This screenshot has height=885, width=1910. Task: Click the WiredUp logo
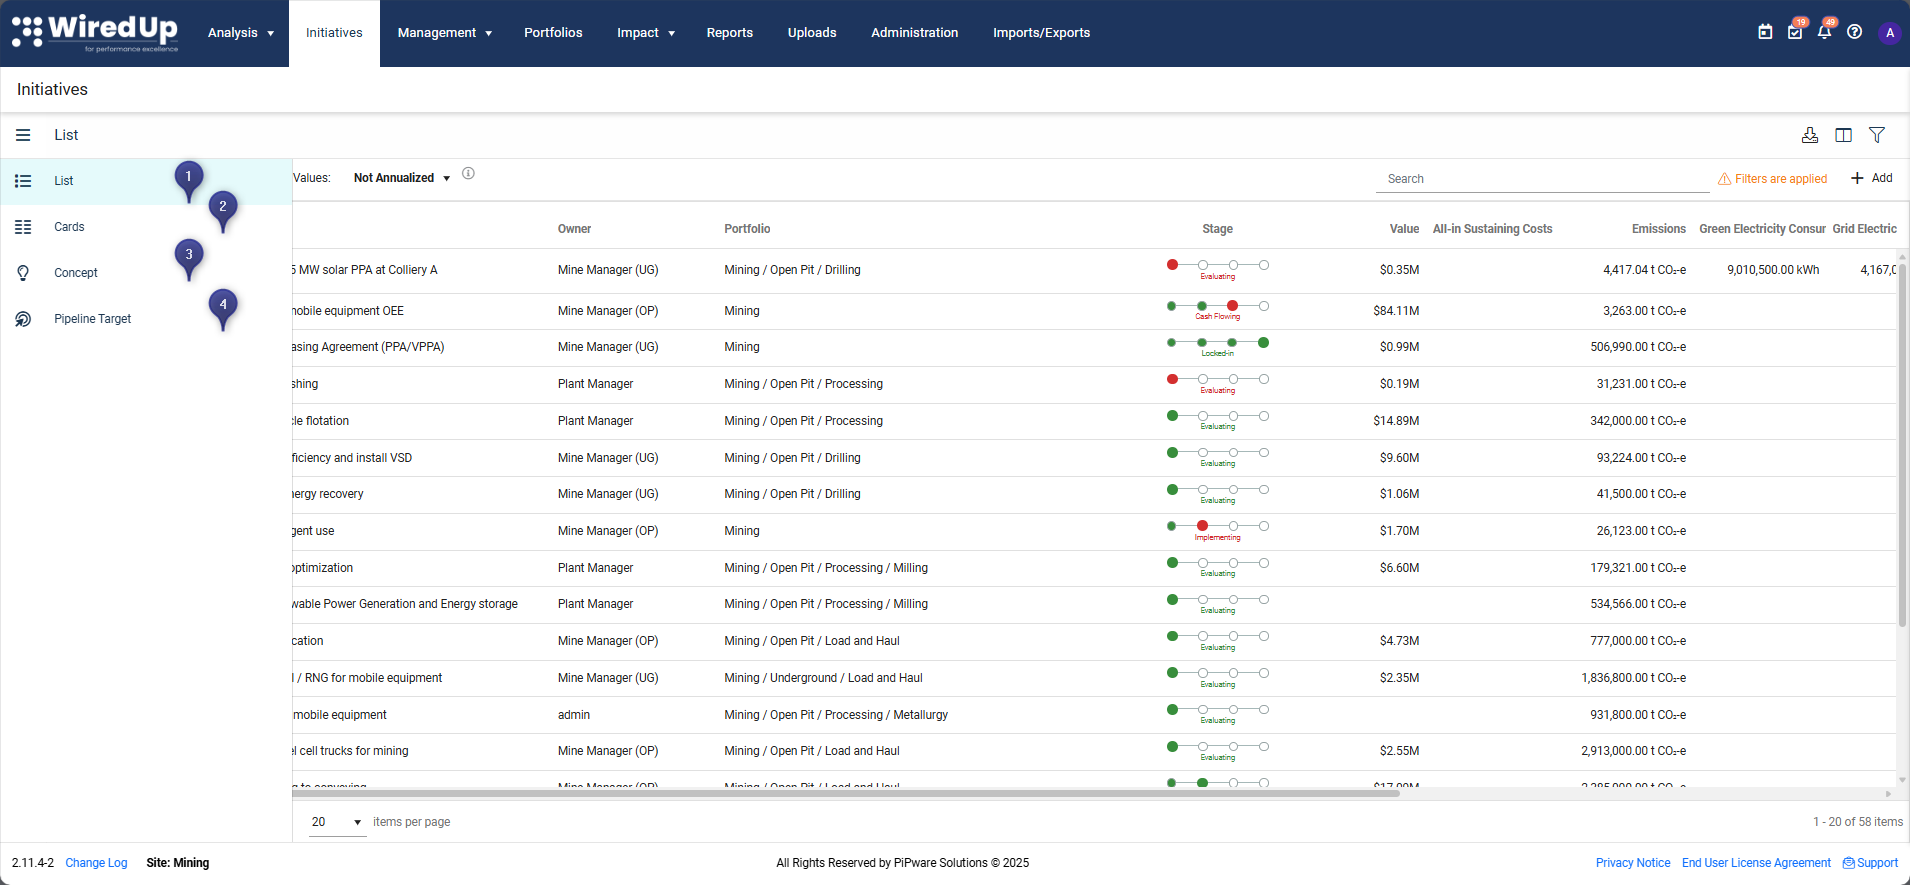tap(95, 32)
